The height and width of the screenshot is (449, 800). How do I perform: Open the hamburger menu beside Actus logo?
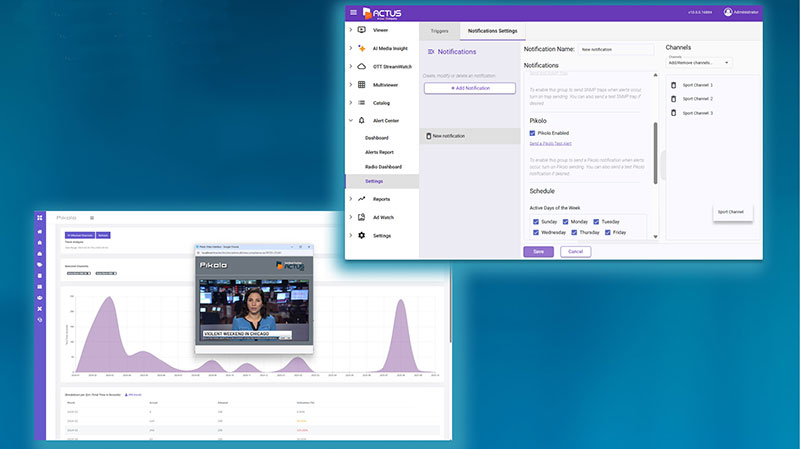pyautogui.click(x=353, y=12)
